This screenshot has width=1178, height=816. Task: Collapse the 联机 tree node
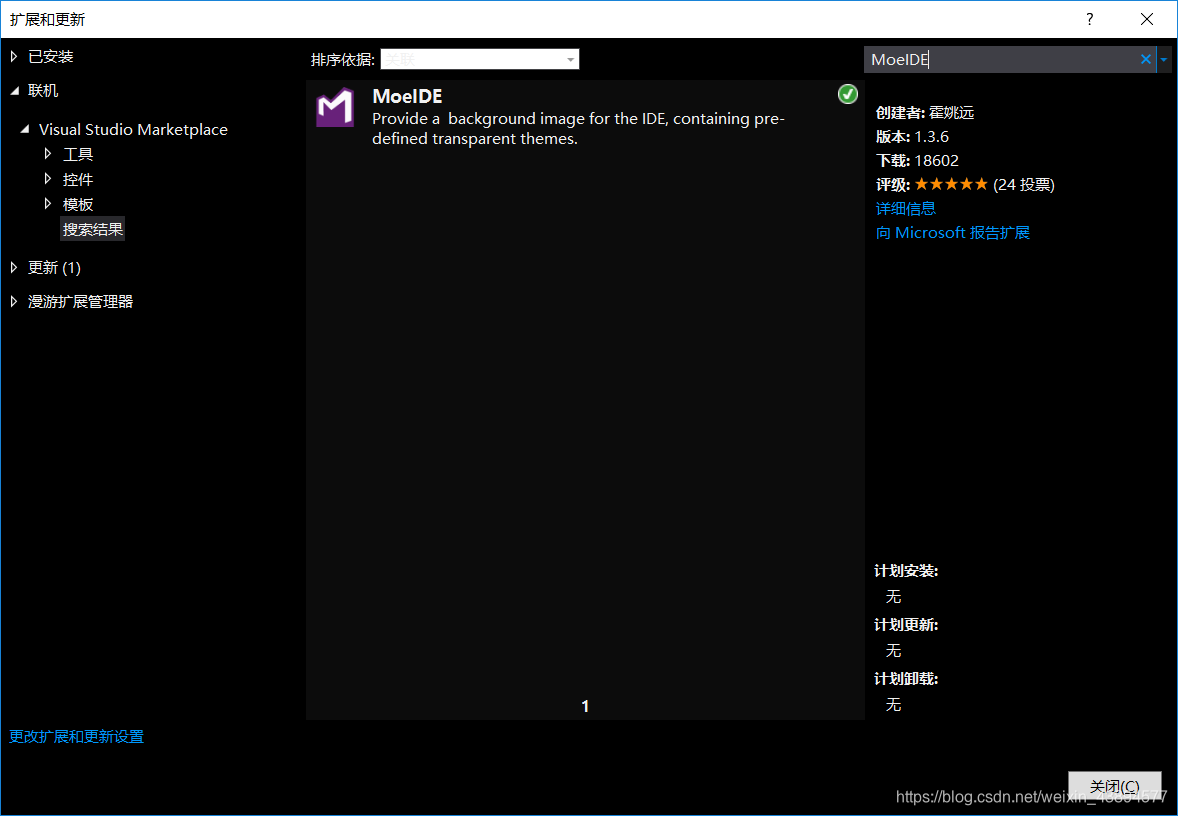pyautogui.click(x=14, y=91)
